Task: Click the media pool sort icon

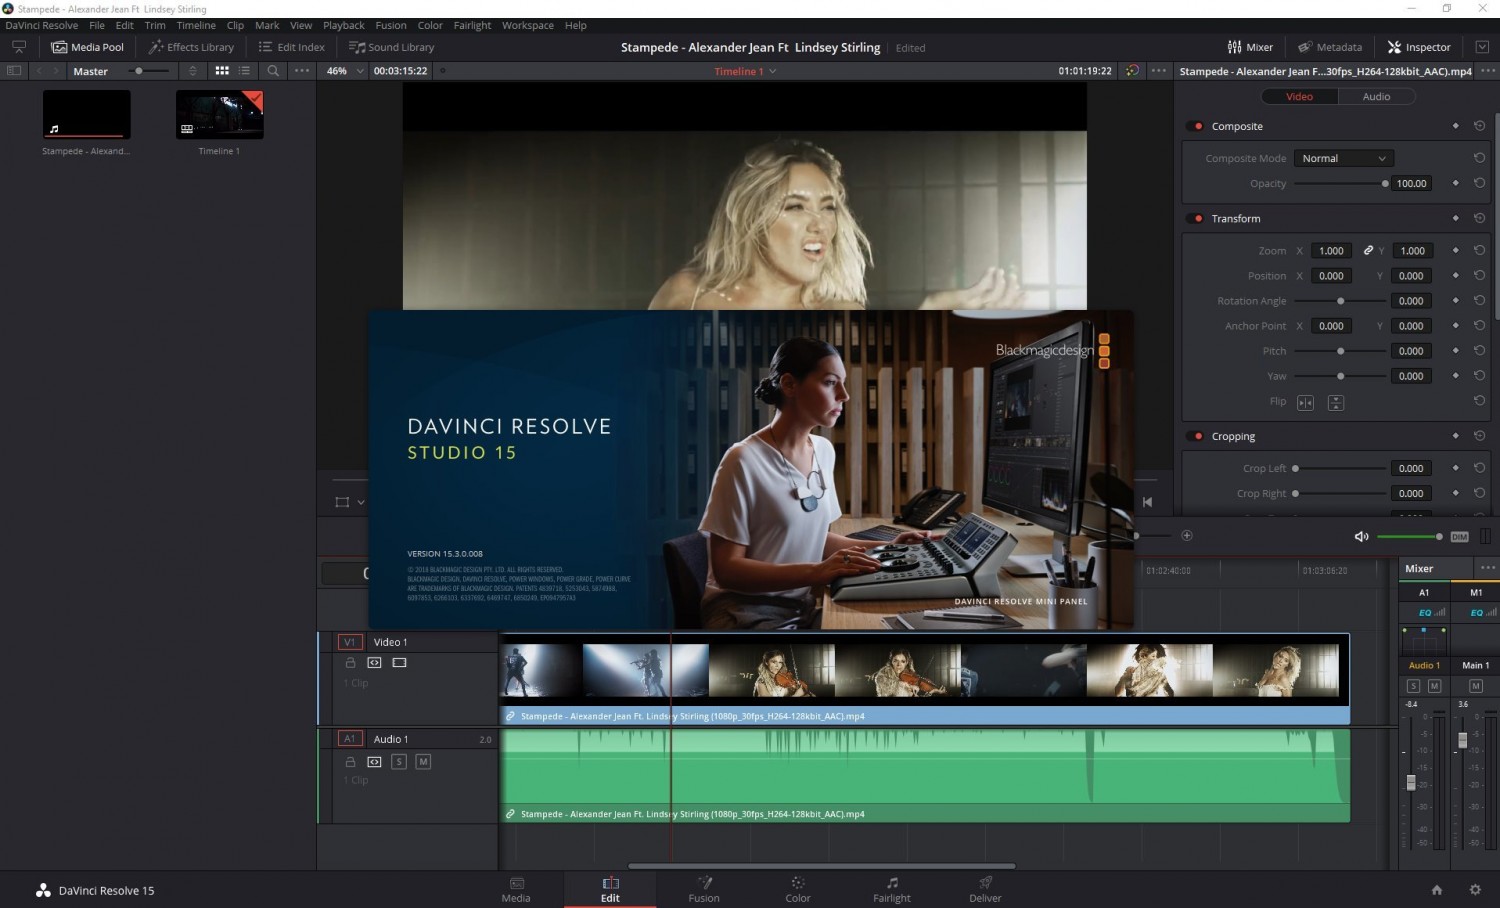Action: 193,71
